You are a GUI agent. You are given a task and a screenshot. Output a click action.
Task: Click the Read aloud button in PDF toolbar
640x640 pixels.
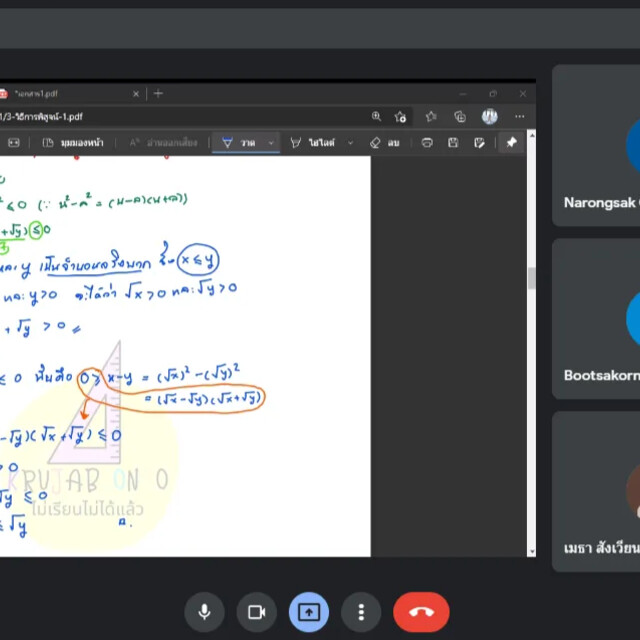(163, 142)
